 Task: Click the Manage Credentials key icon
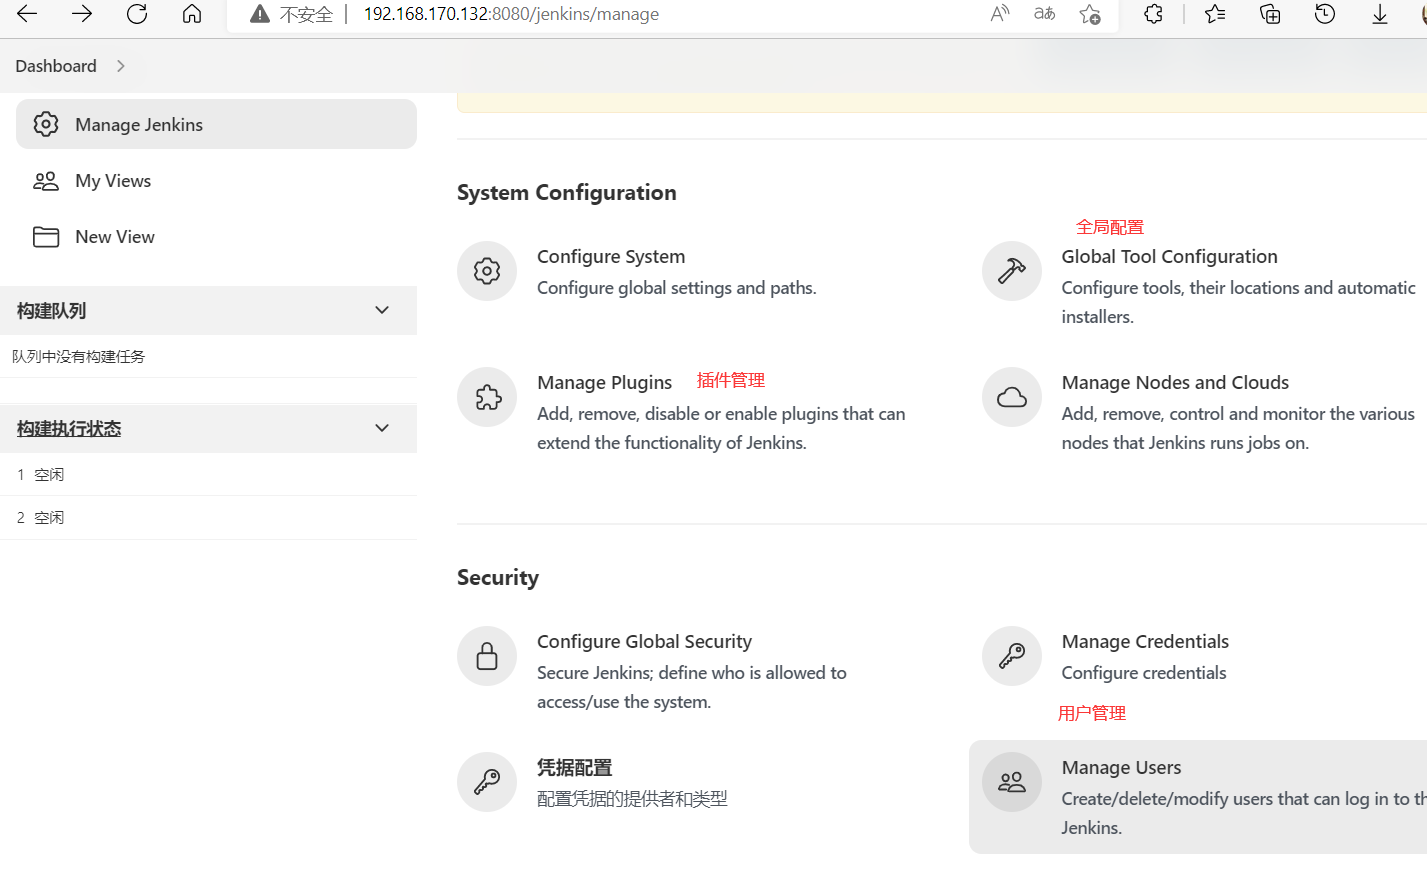1012,656
